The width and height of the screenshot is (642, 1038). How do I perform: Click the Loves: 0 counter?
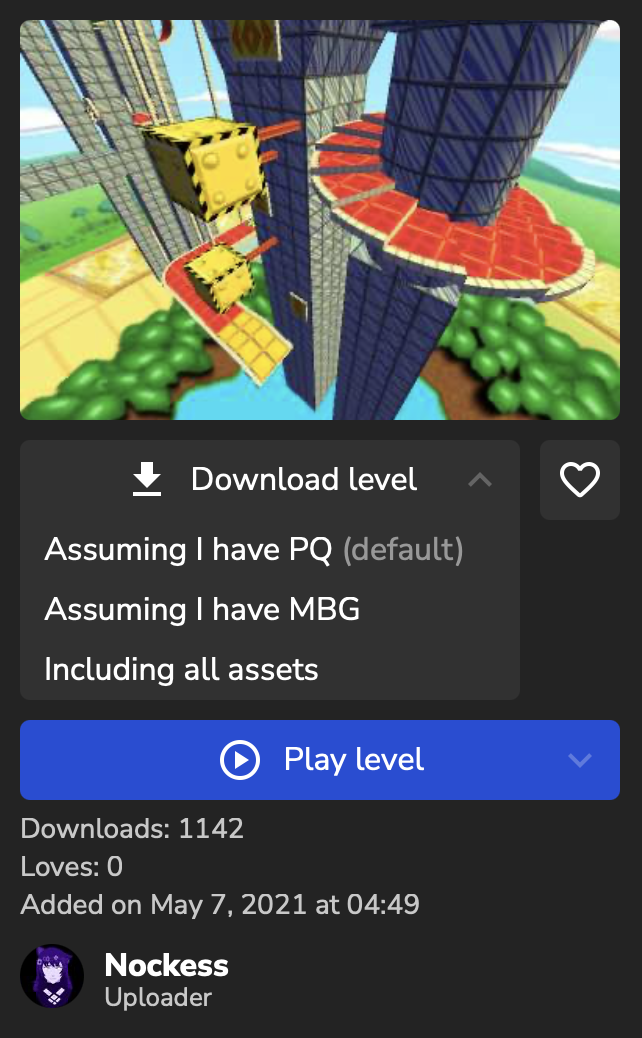pyautogui.click(x=71, y=867)
